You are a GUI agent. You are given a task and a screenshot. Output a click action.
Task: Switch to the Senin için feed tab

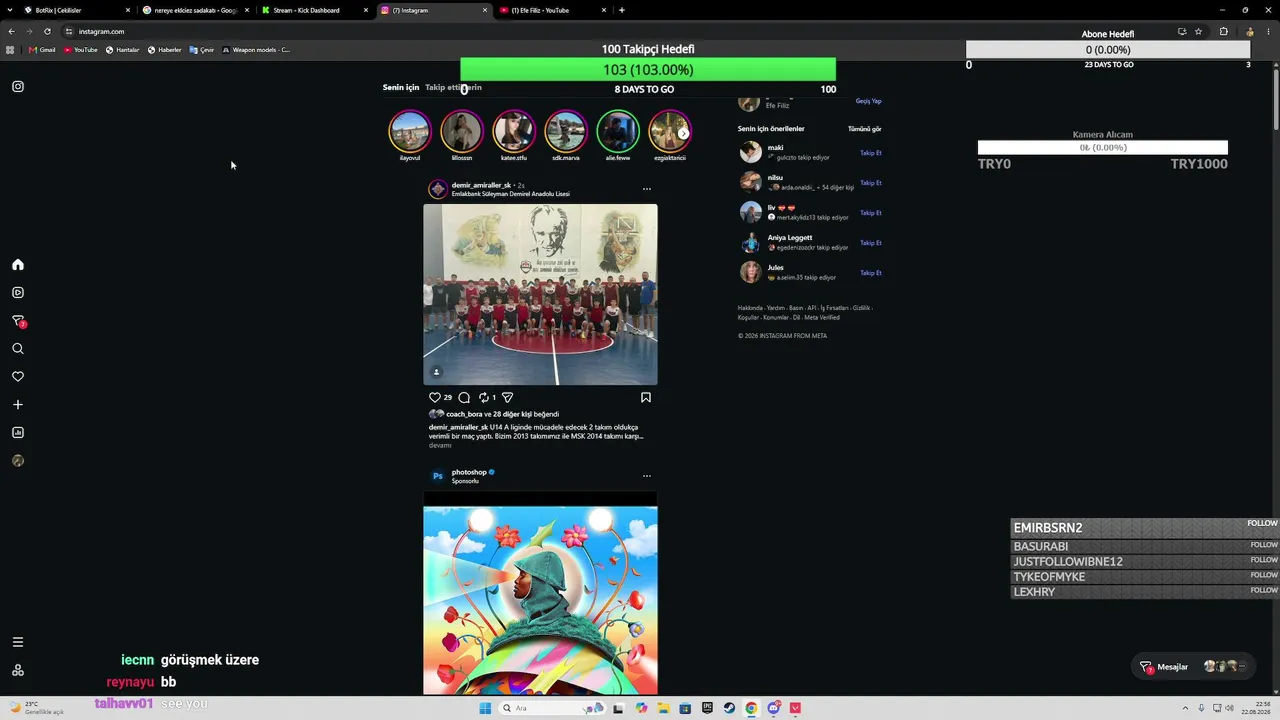[401, 87]
